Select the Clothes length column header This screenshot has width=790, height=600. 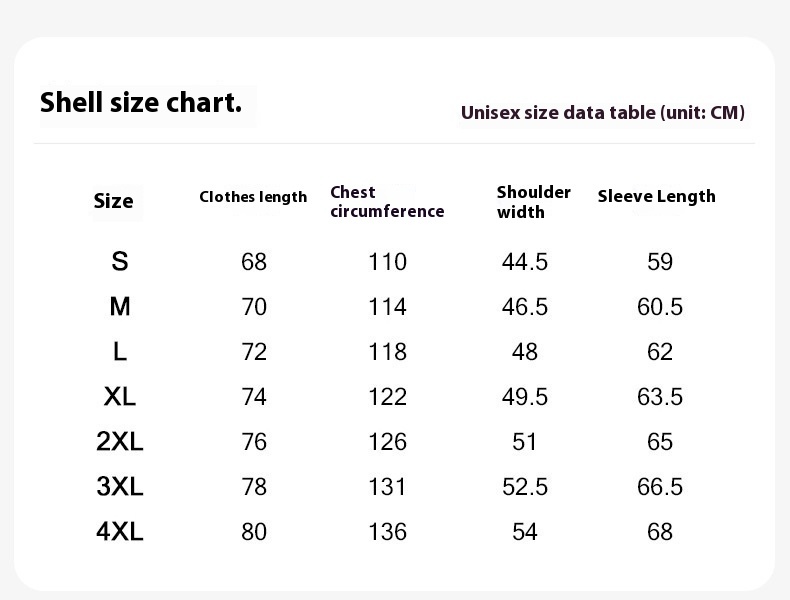coord(253,196)
